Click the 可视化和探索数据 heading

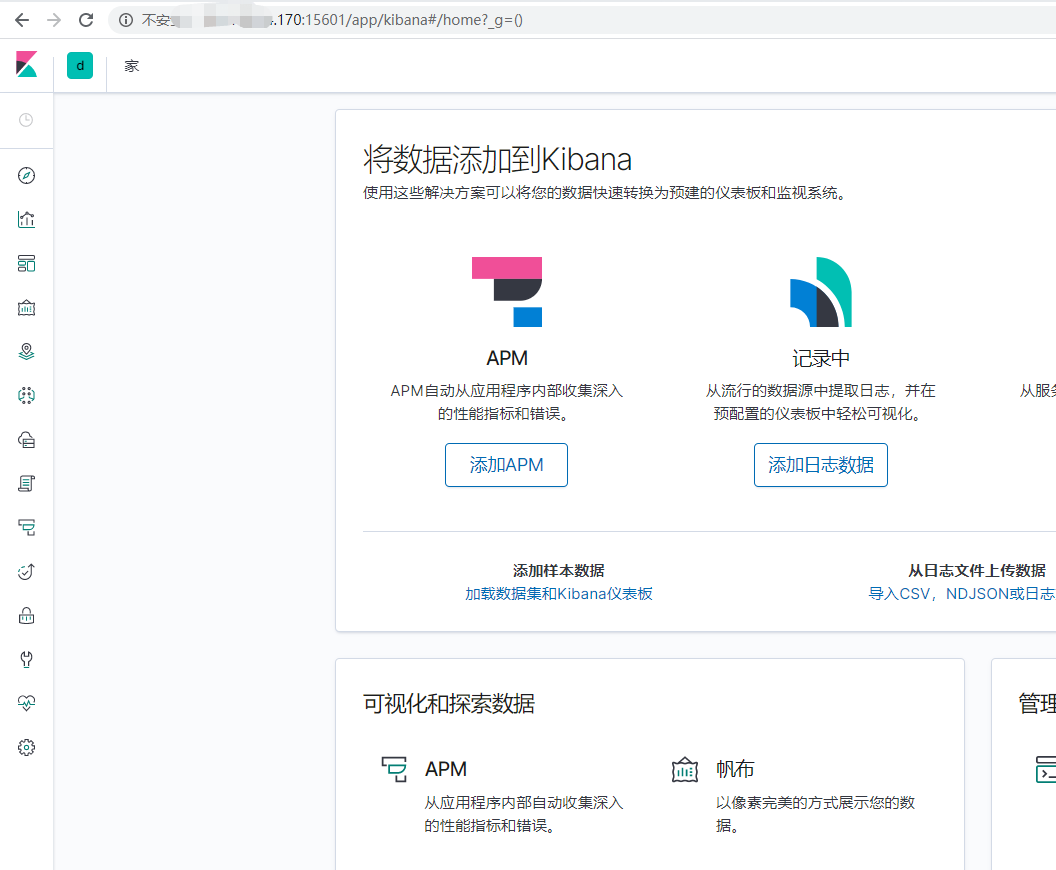(449, 704)
